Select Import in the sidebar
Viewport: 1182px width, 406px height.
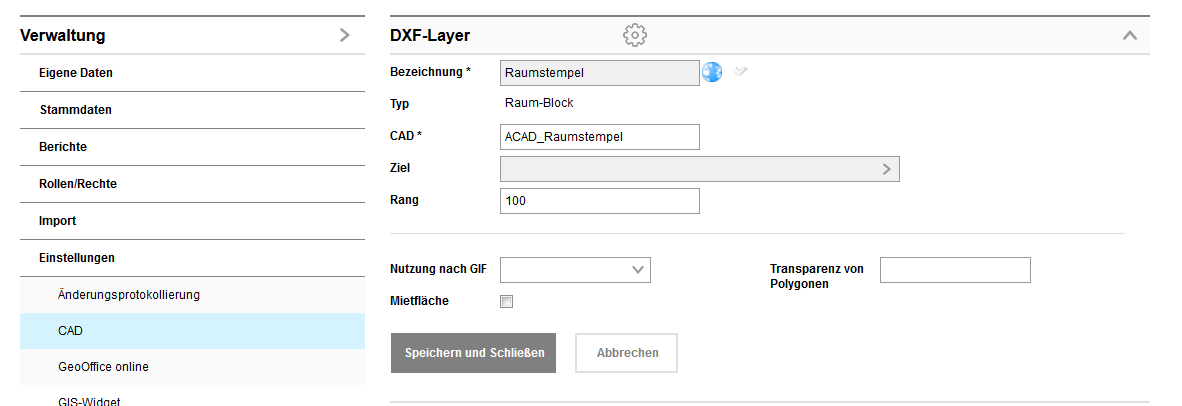[x=58, y=221]
